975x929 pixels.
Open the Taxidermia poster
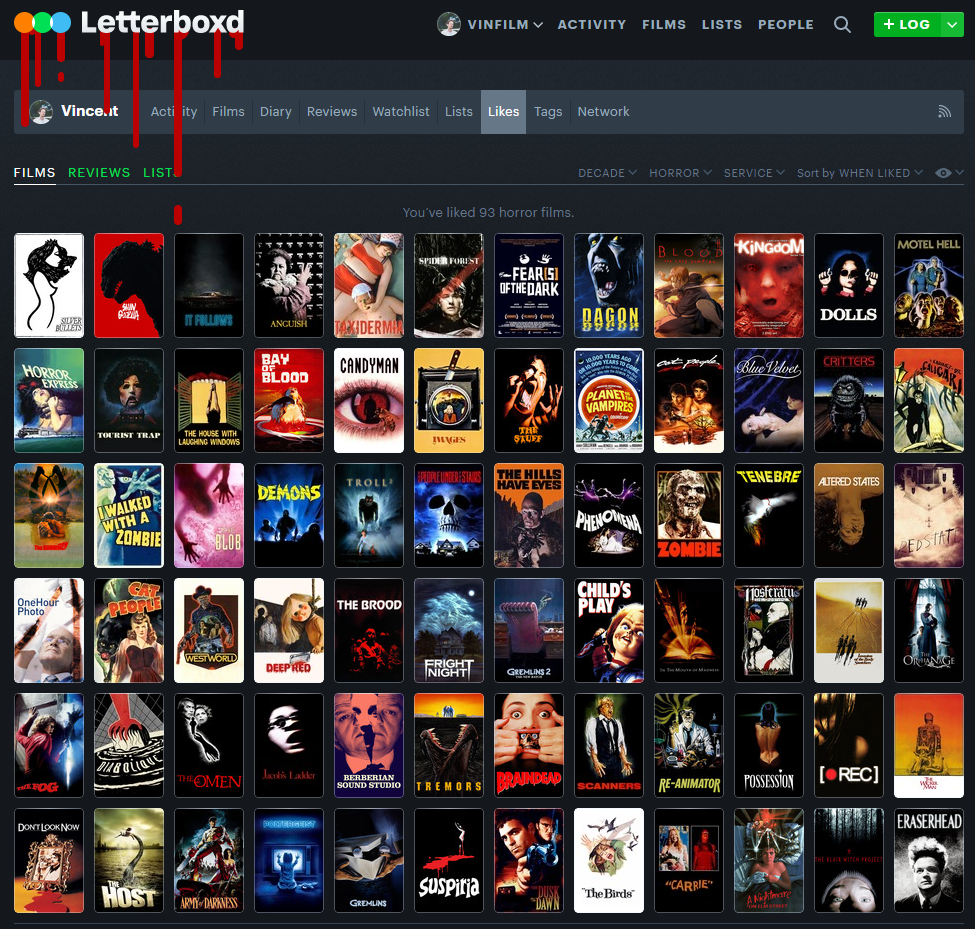(x=369, y=285)
